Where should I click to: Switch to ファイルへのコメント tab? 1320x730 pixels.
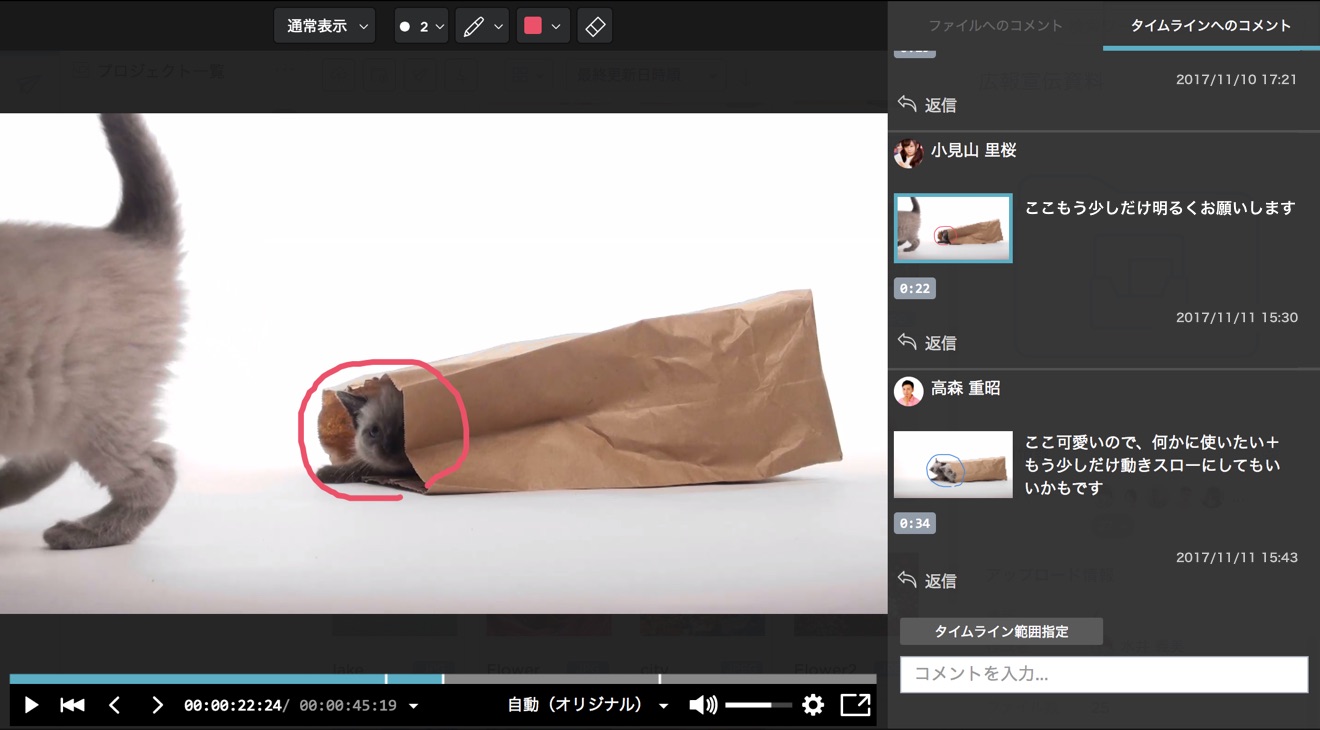pos(995,25)
